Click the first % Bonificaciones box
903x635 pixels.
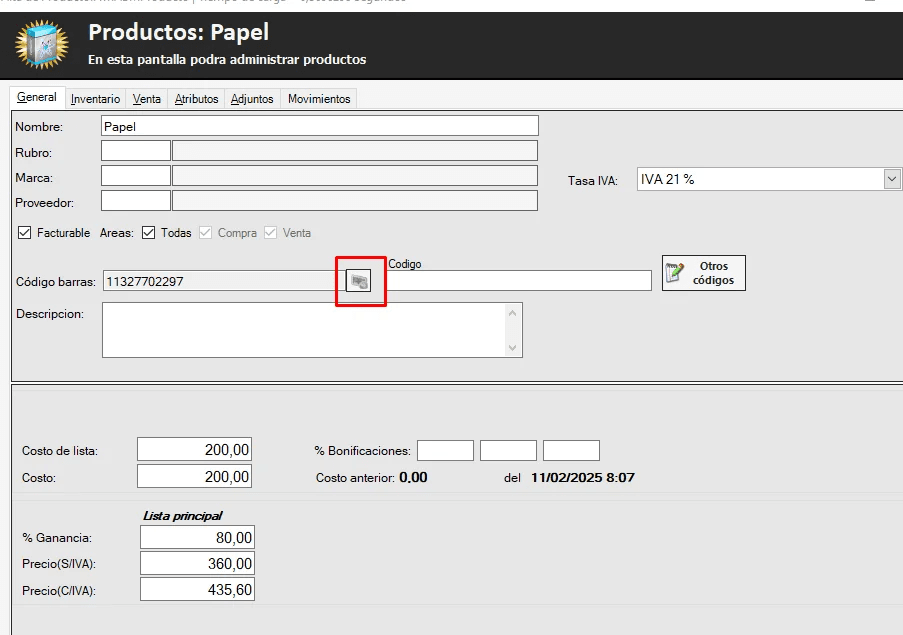(445, 451)
